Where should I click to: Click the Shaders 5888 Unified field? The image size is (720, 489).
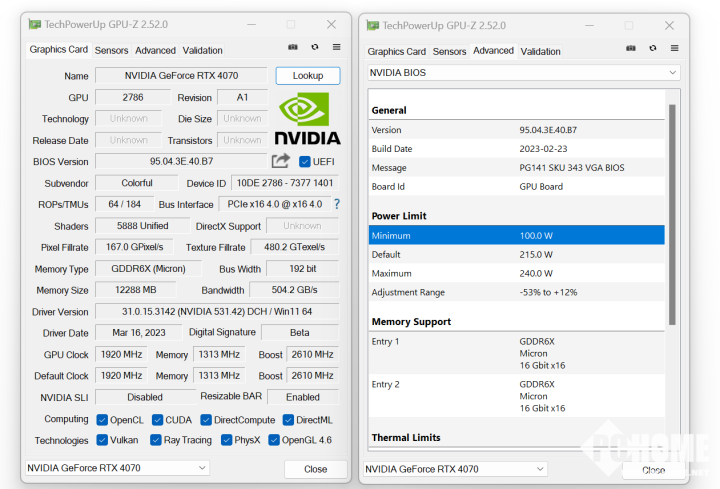coord(142,226)
